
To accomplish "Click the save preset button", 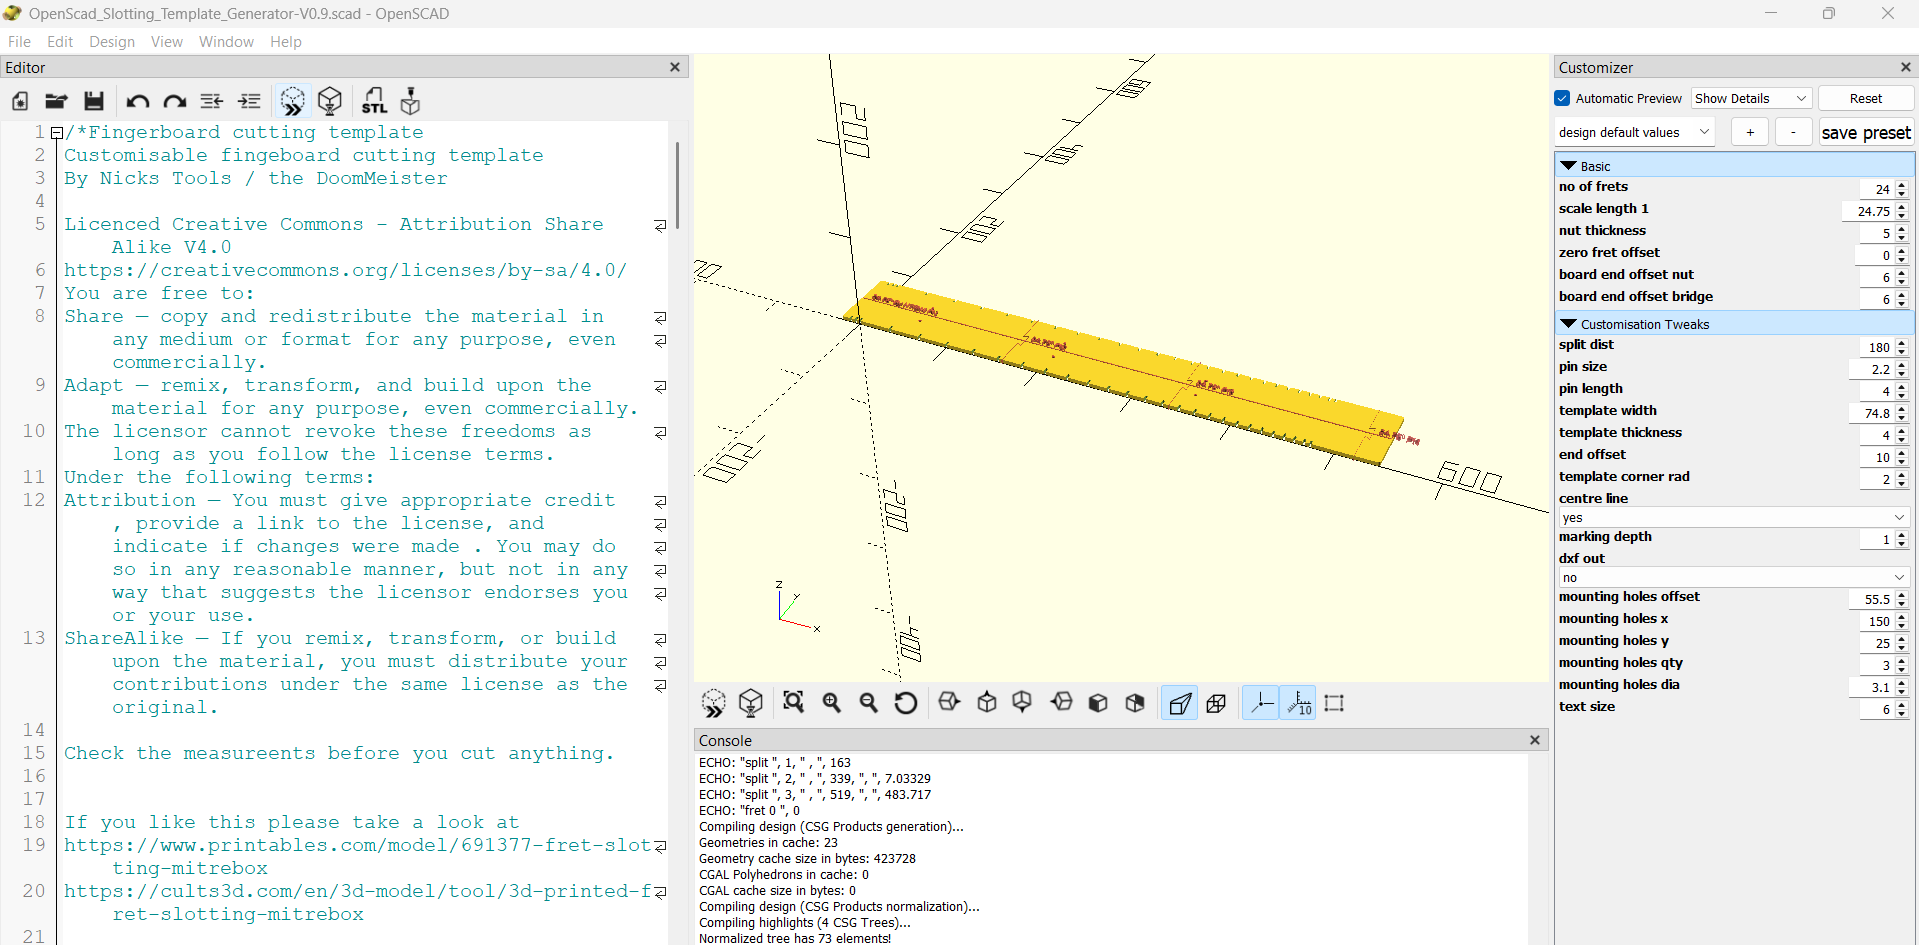I will (x=1866, y=132).
